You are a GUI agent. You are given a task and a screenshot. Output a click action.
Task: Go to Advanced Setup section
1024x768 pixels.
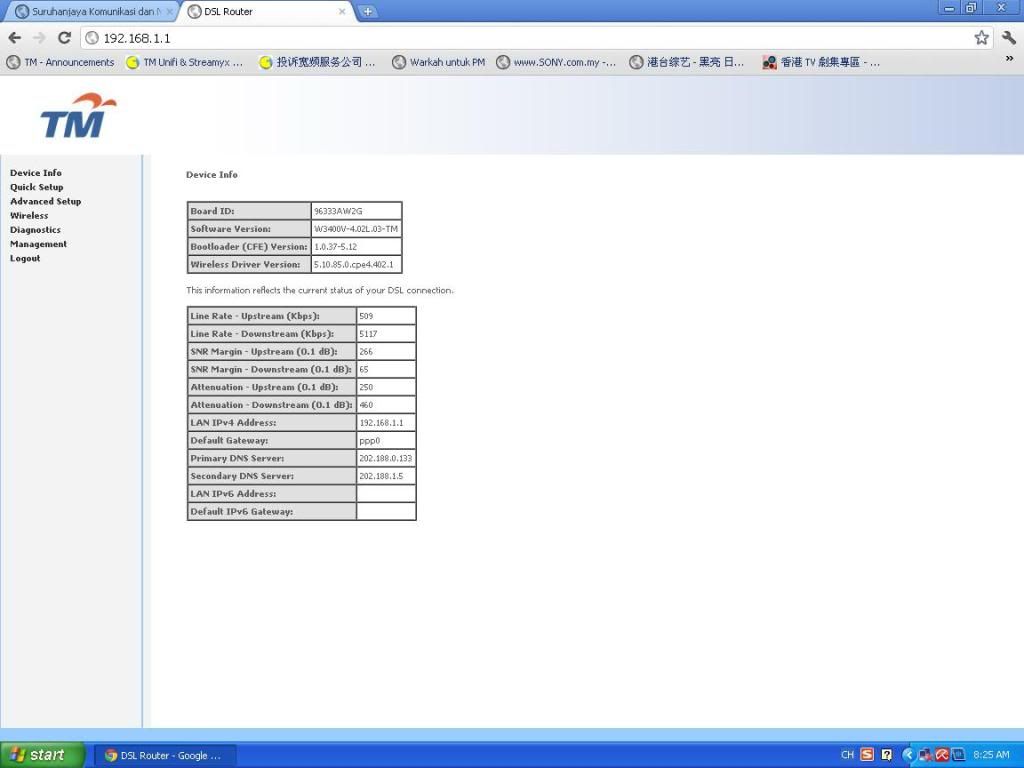46,201
